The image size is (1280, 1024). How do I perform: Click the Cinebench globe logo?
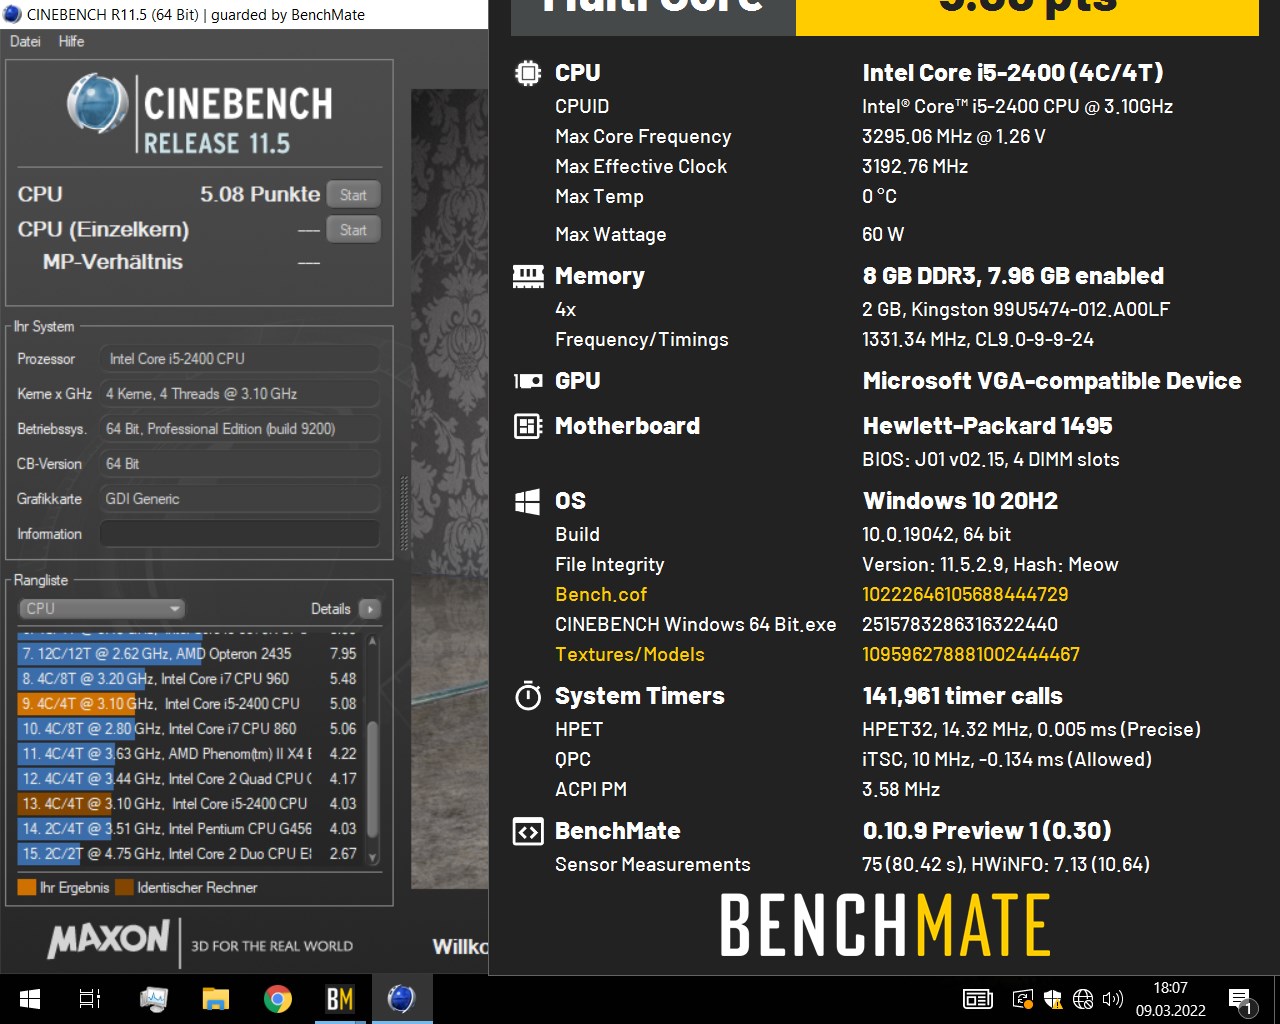click(96, 103)
